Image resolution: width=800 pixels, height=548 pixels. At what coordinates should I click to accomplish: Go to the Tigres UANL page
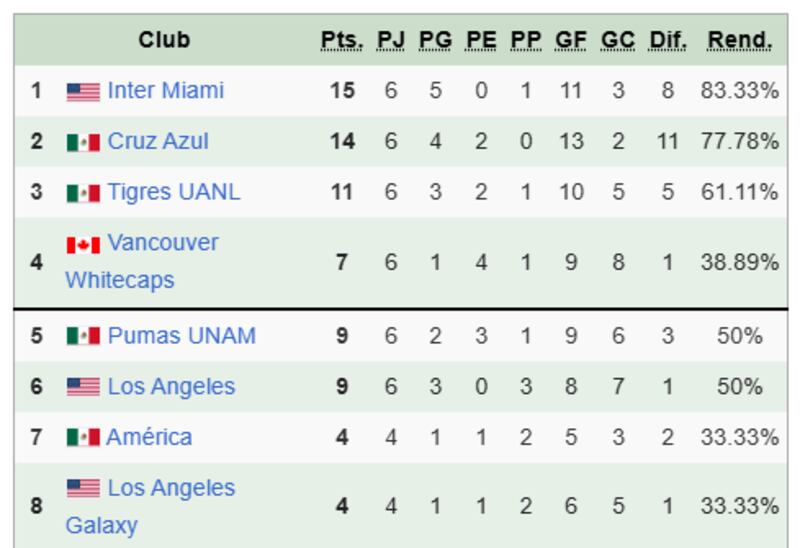click(x=174, y=191)
